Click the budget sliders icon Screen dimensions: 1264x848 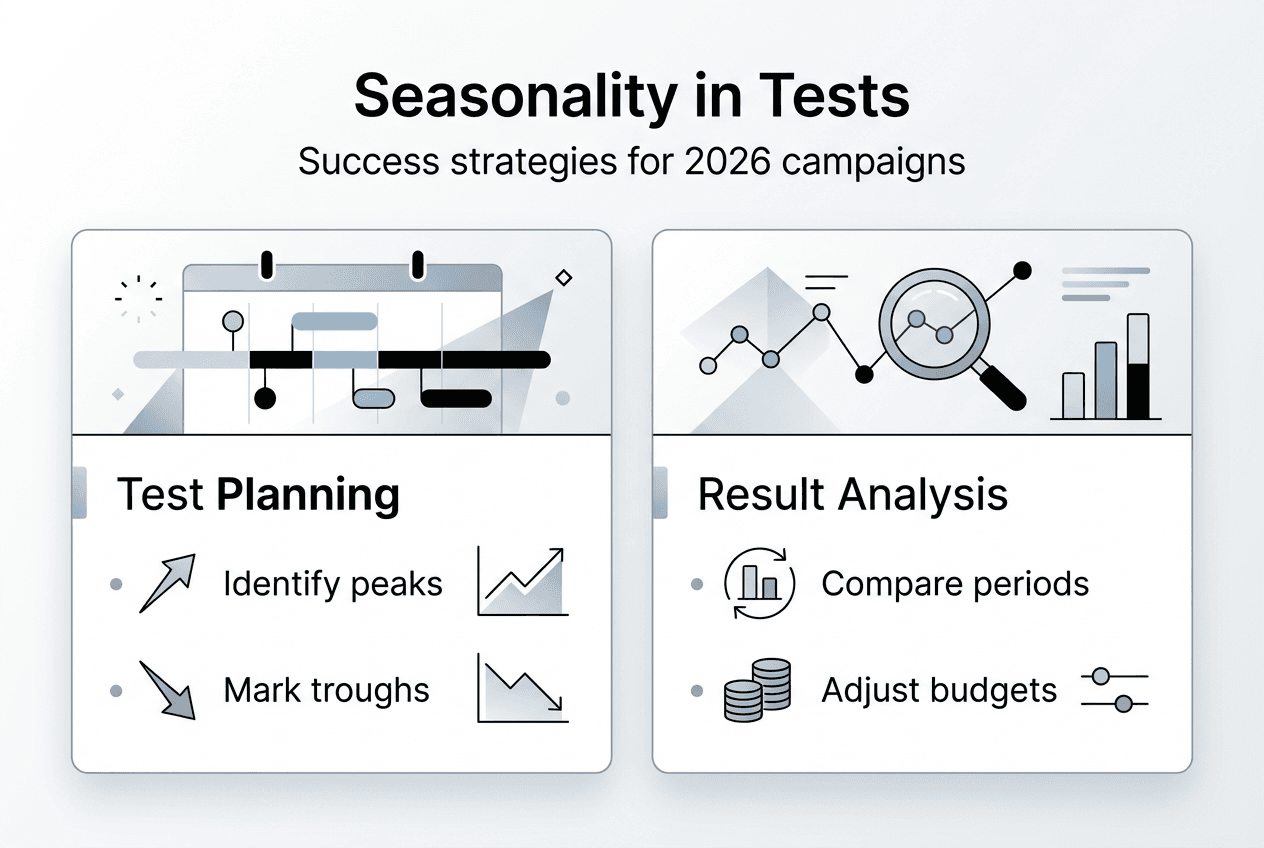pos(1114,690)
